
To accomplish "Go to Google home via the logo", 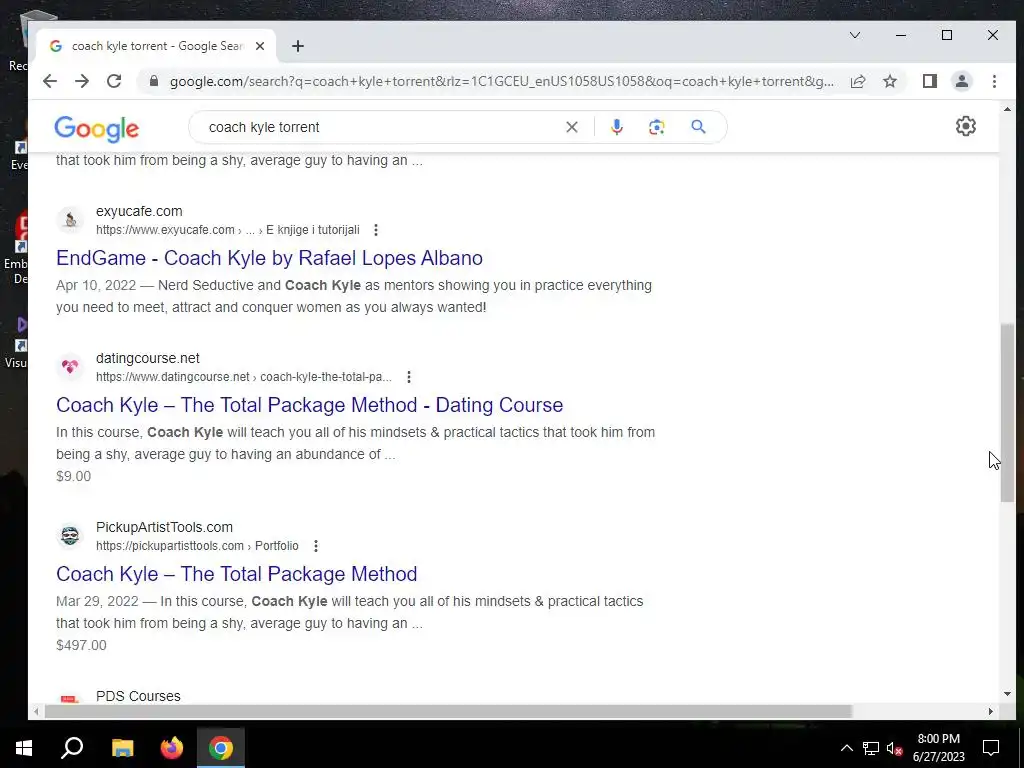I will pyautogui.click(x=97, y=129).
